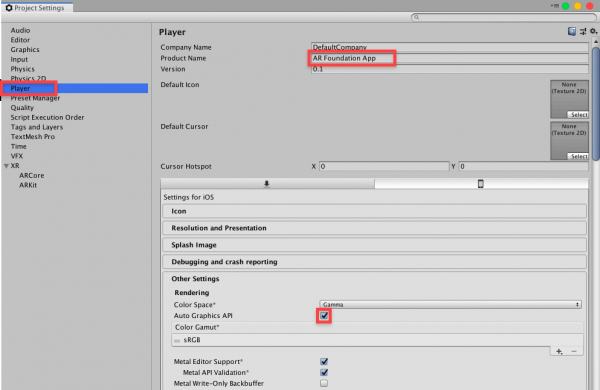
Task: Select Script Execution Order
Action: pos(47,117)
